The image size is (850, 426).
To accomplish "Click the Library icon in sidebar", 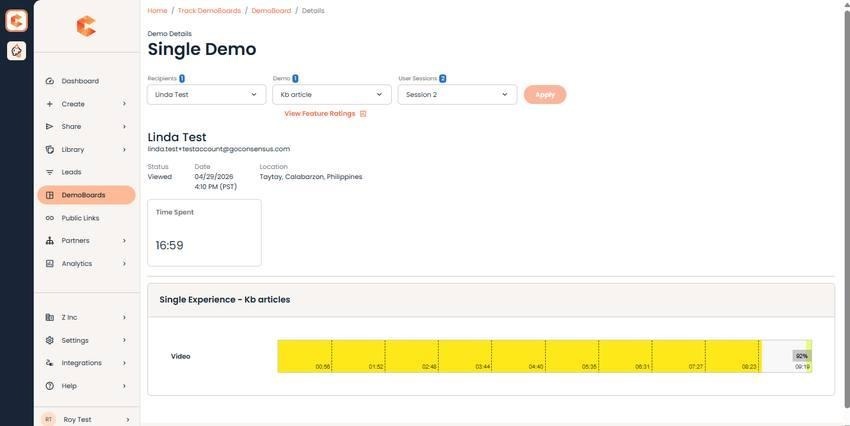I will click(50, 150).
